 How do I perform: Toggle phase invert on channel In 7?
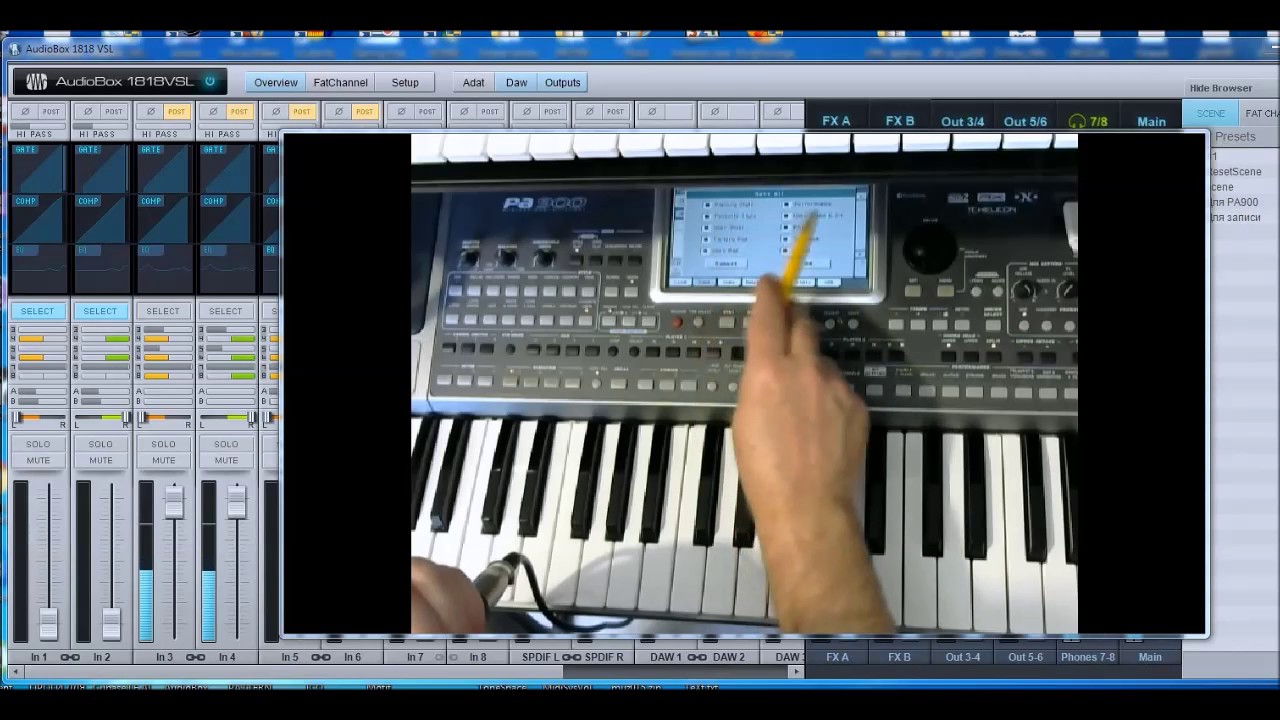(x=401, y=111)
